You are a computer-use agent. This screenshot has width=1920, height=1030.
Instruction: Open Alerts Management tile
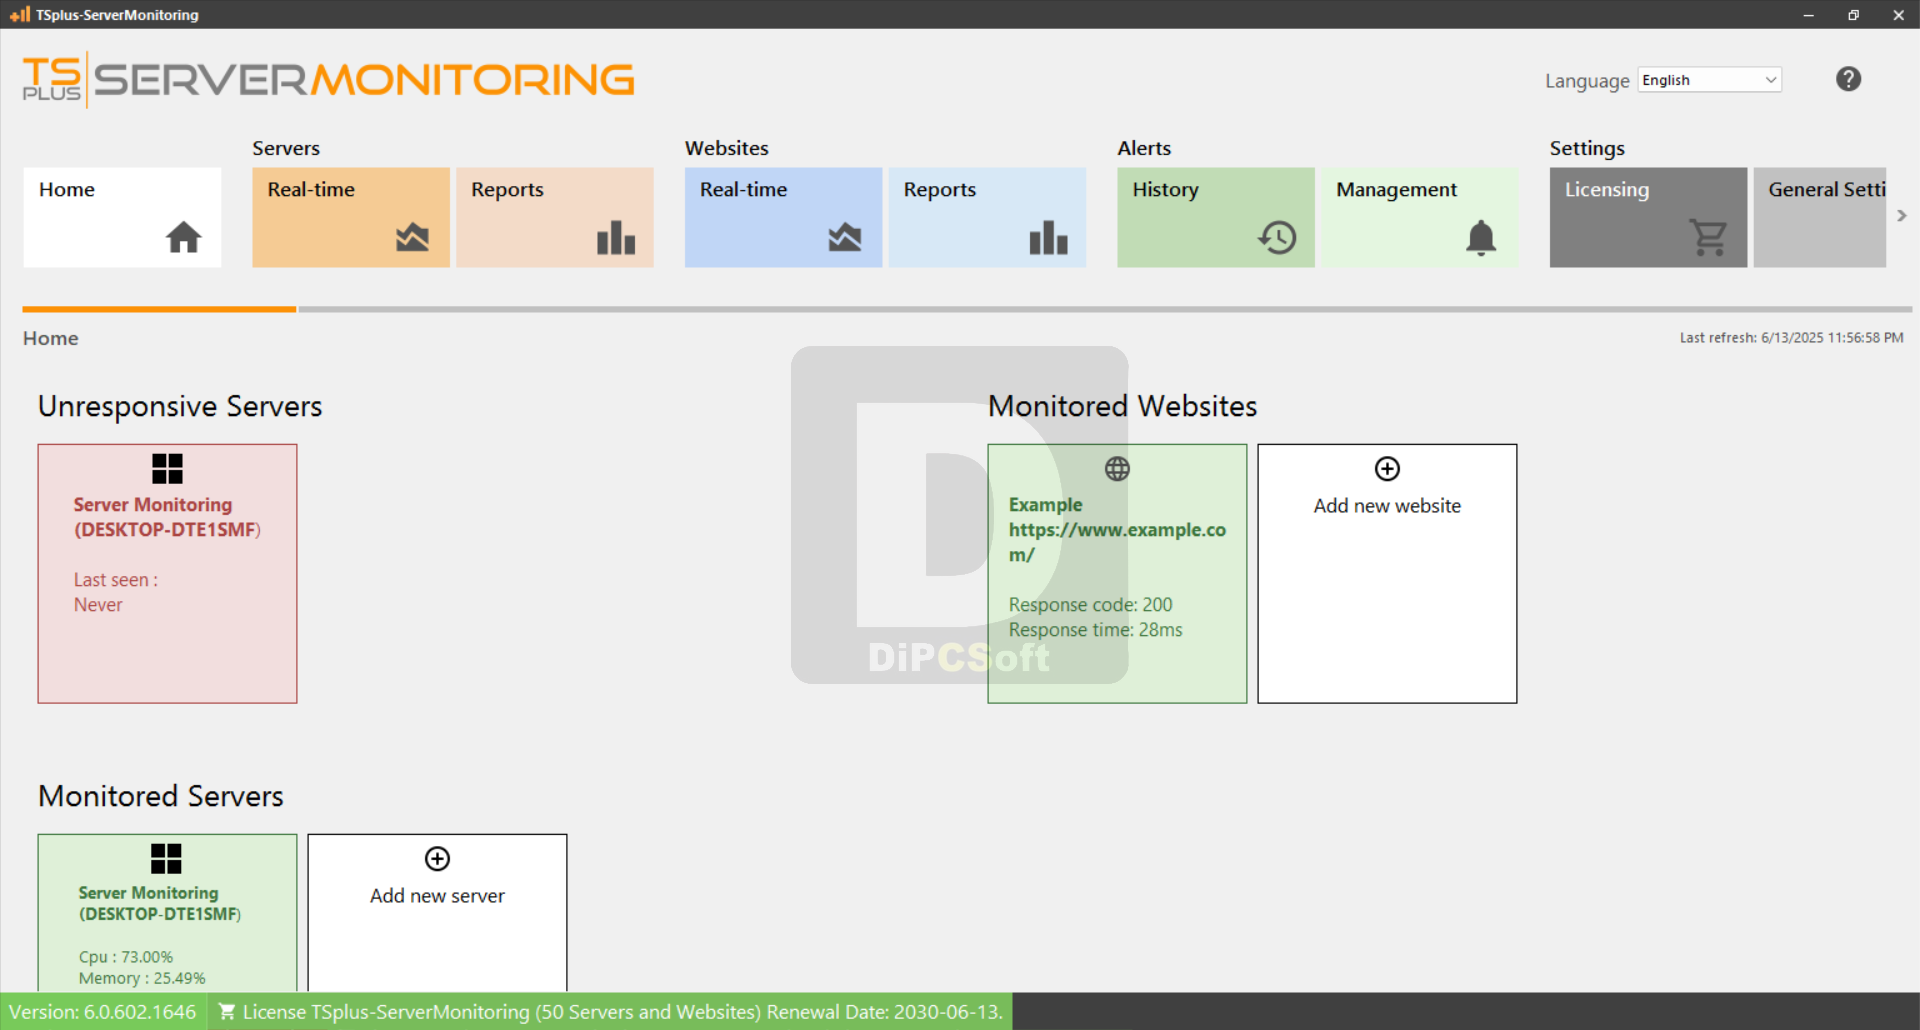(x=1420, y=217)
